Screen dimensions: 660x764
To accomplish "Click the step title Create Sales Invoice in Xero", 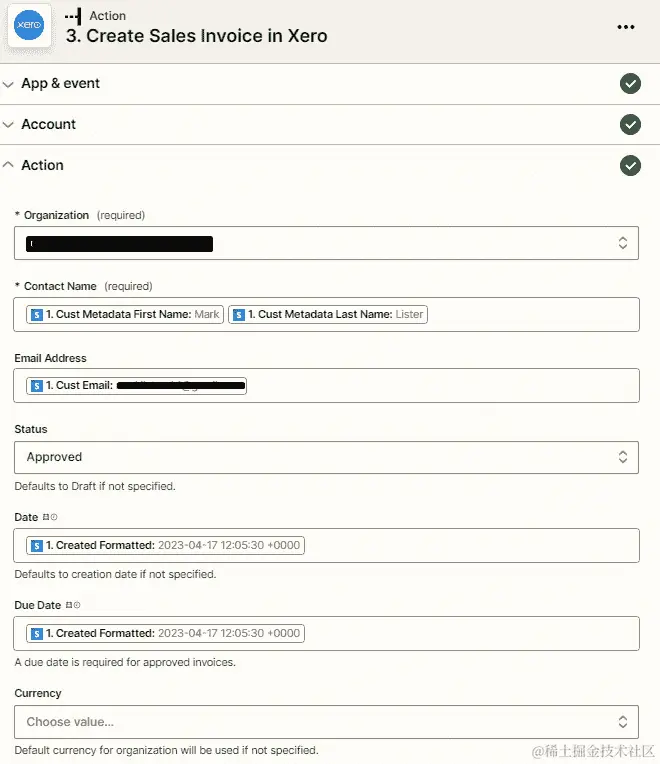I will 197,36.
